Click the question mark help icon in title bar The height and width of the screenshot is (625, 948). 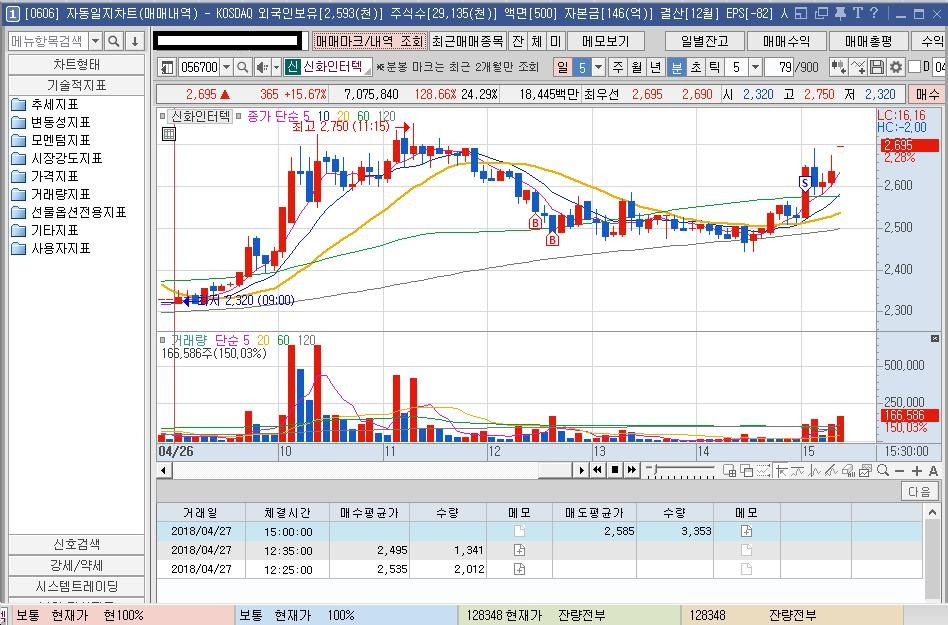(874, 13)
